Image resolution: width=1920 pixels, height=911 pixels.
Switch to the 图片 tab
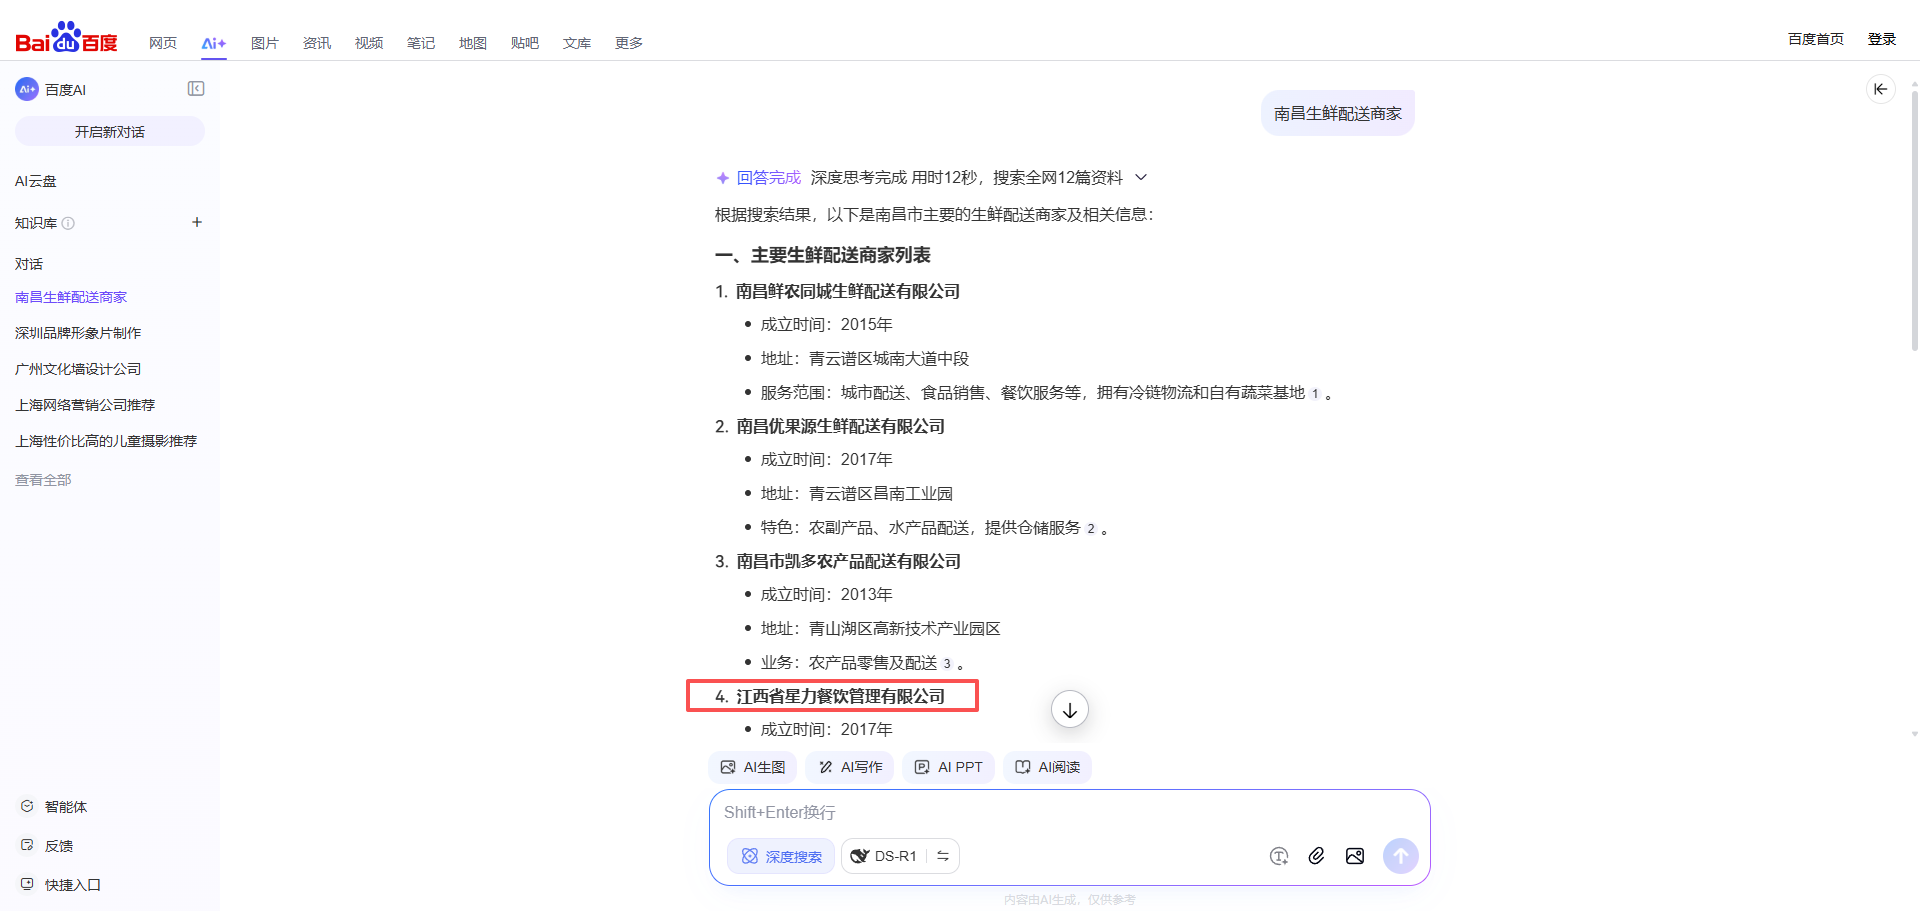coord(264,43)
